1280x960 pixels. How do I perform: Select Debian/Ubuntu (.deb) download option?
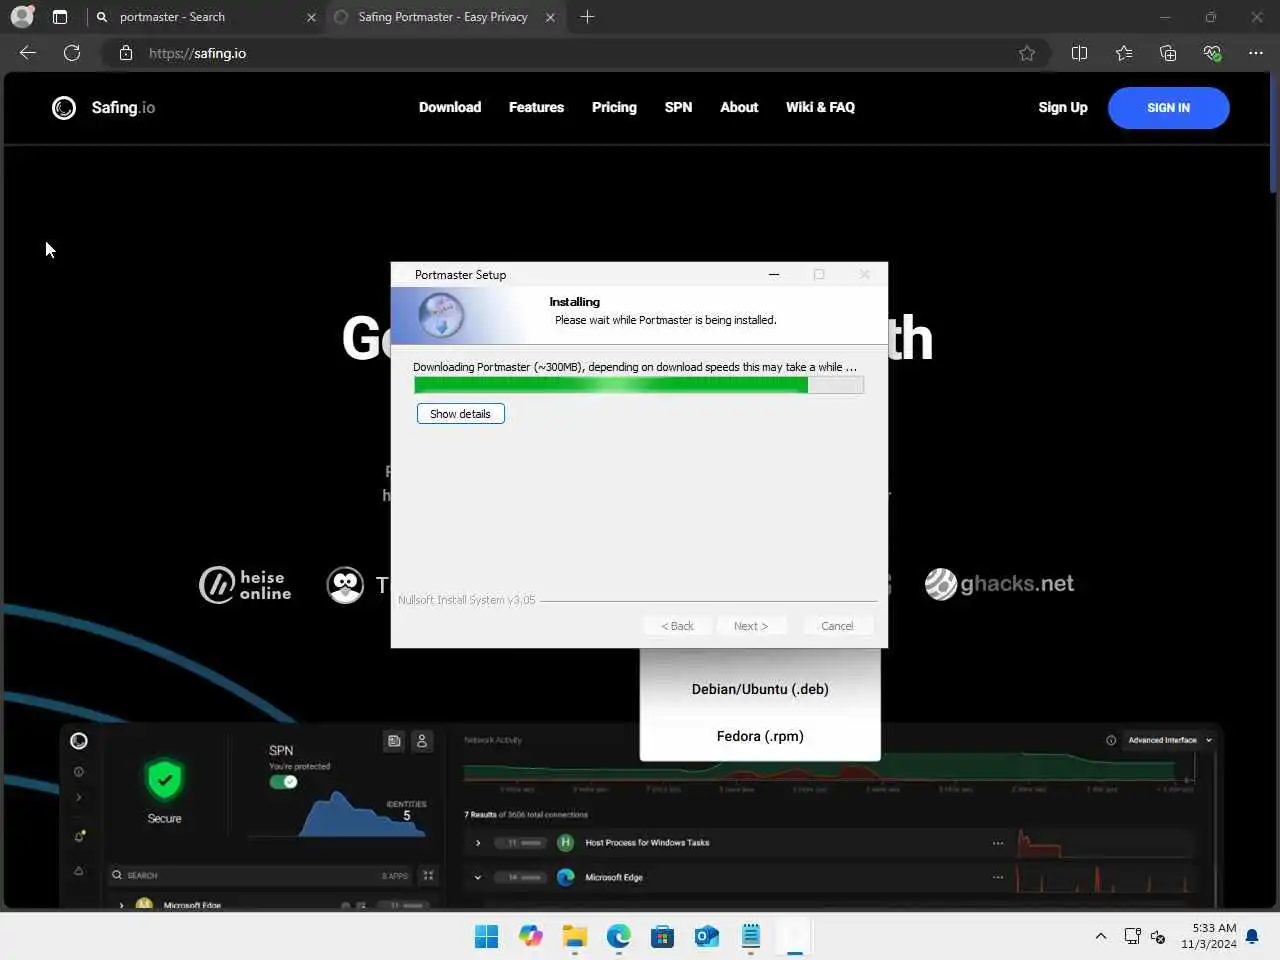(760, 689)
